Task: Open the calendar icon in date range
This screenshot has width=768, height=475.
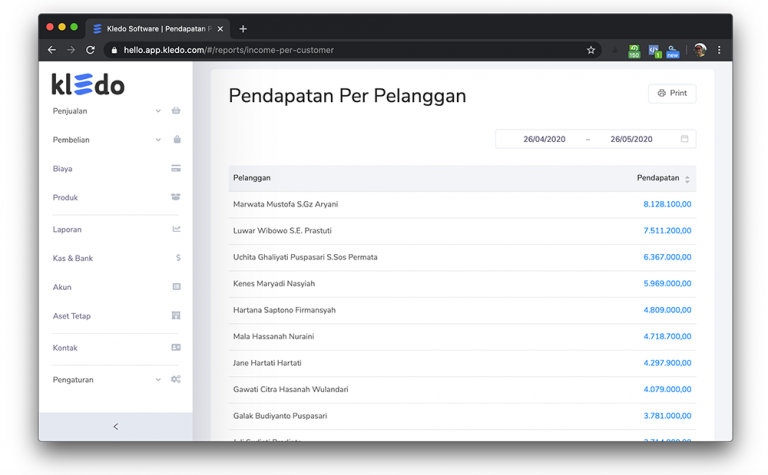Action: point(684,139)
